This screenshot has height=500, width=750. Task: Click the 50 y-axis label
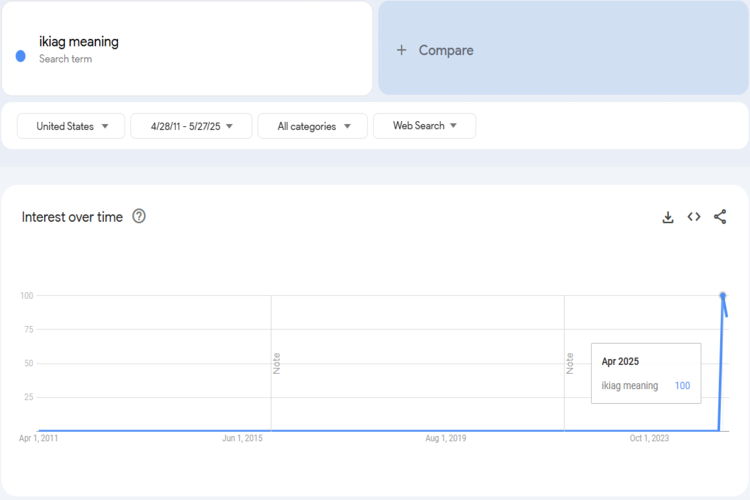(x=29, y=363)
